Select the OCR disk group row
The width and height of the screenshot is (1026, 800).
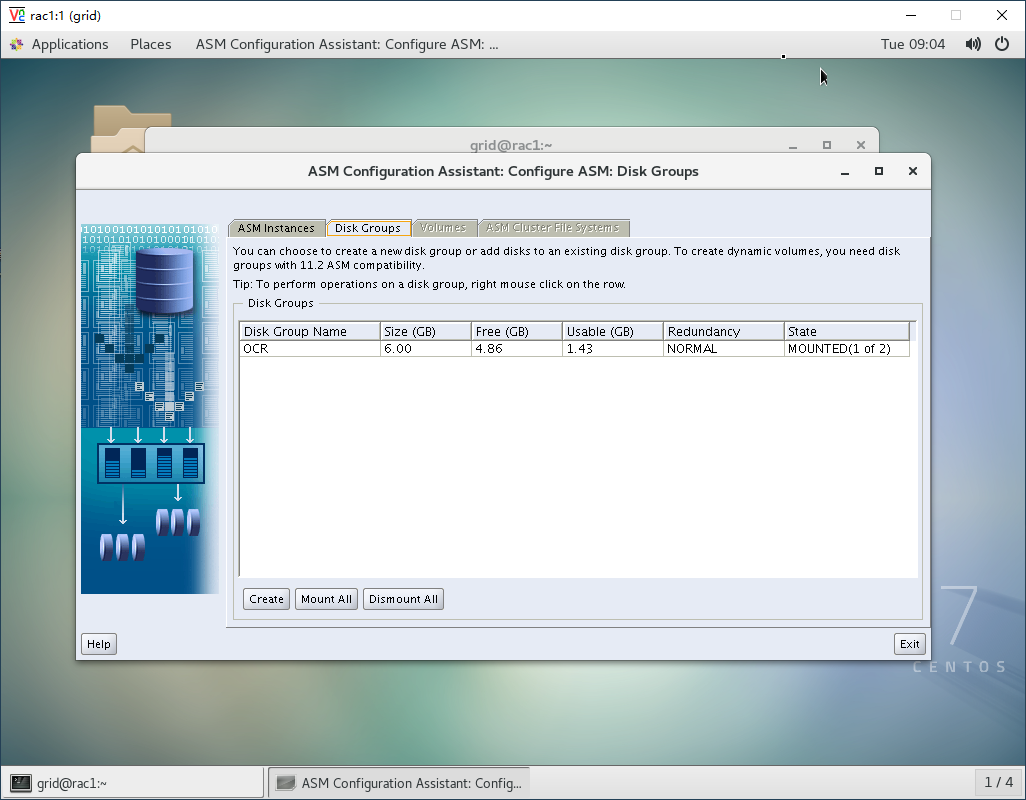click(575, 349)
